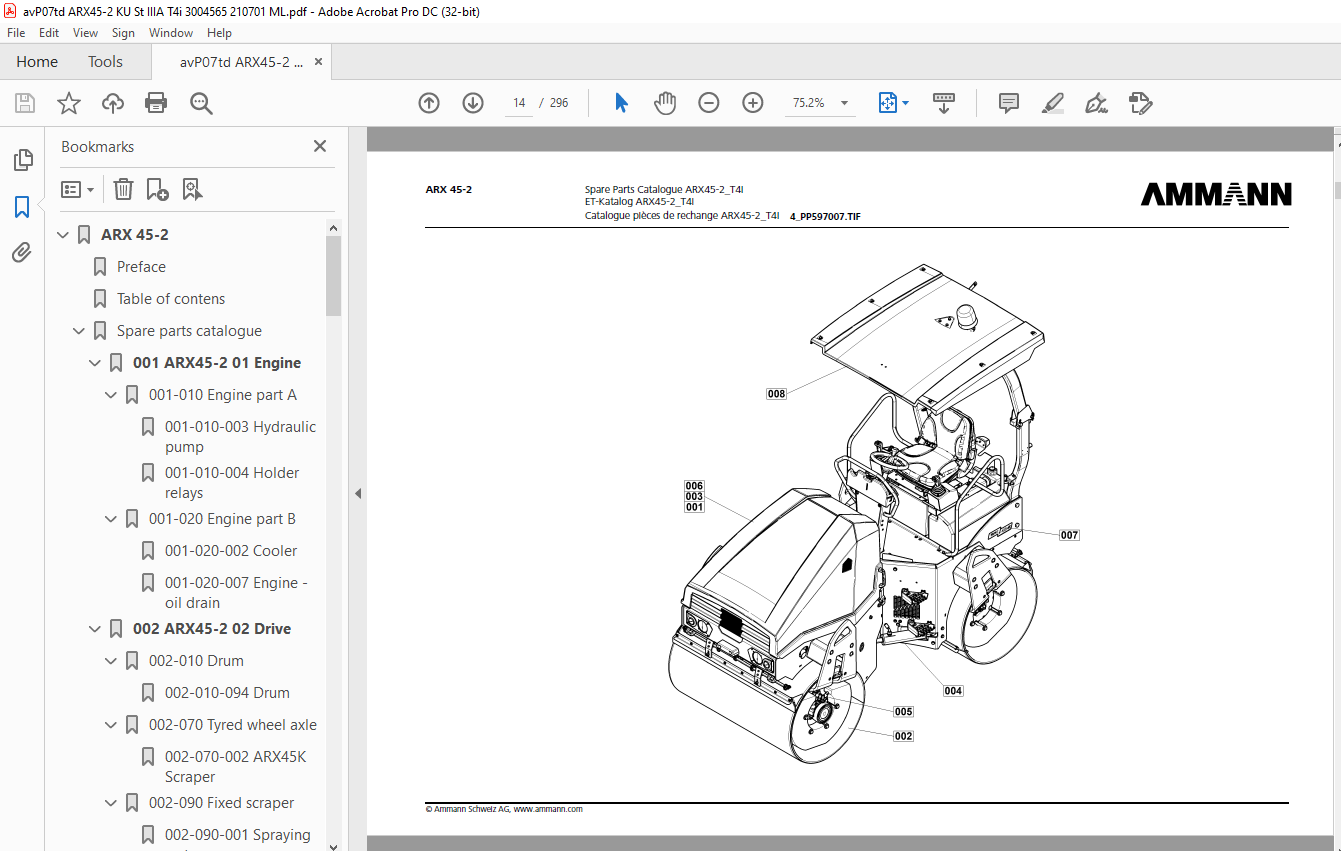Choose the Selection arrow tool
1341x851 pixels.
[621, 103]
